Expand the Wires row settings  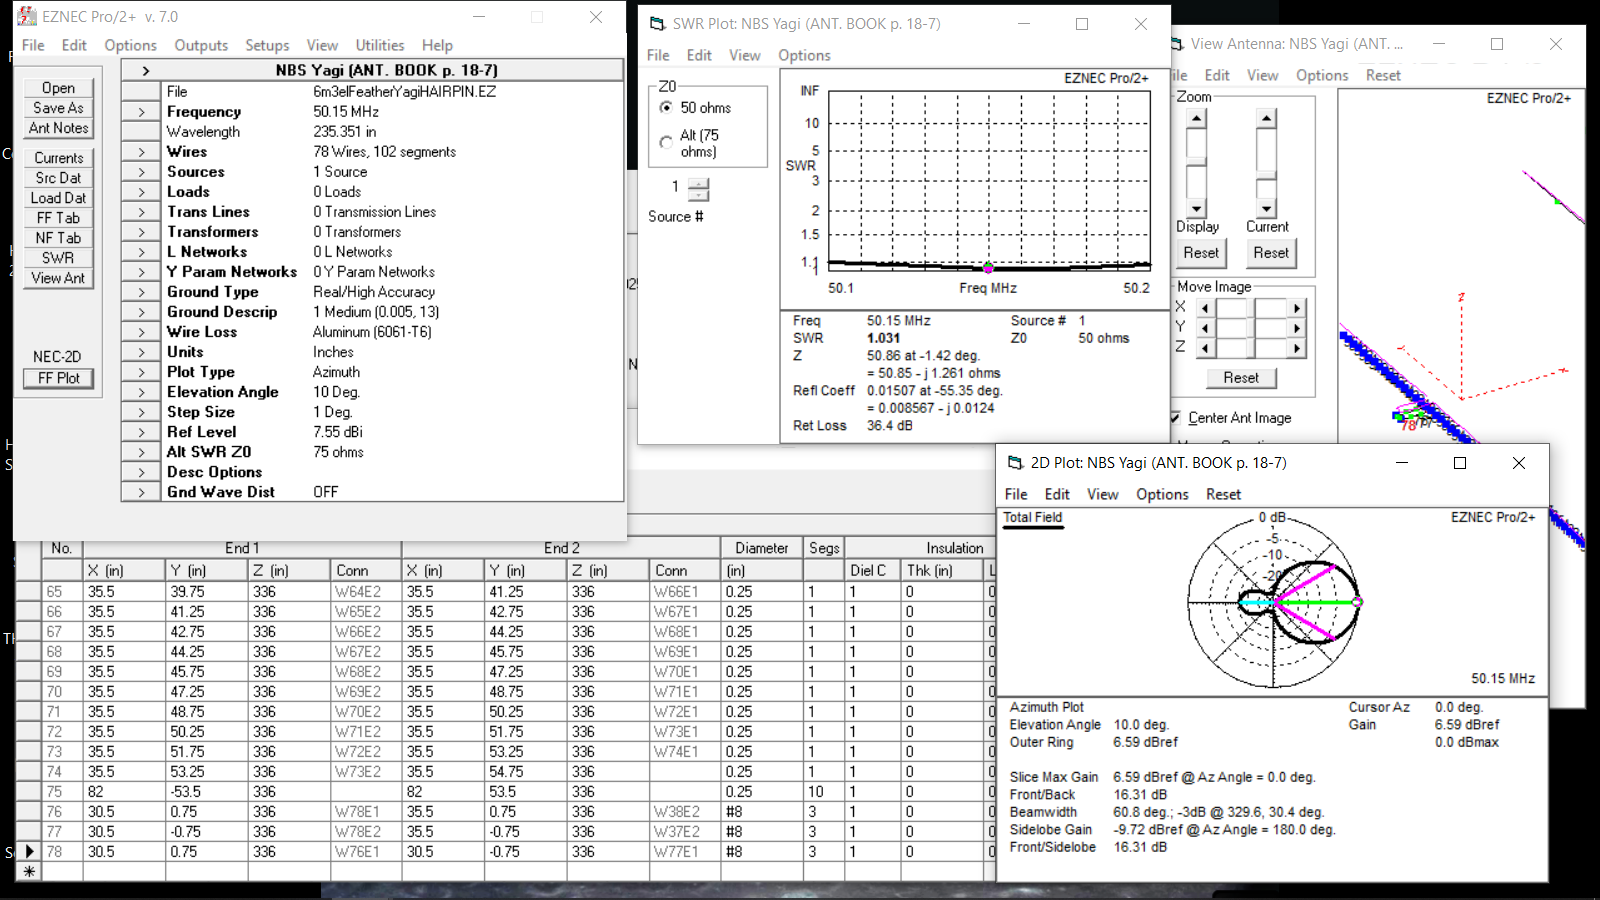coord(140,151)
